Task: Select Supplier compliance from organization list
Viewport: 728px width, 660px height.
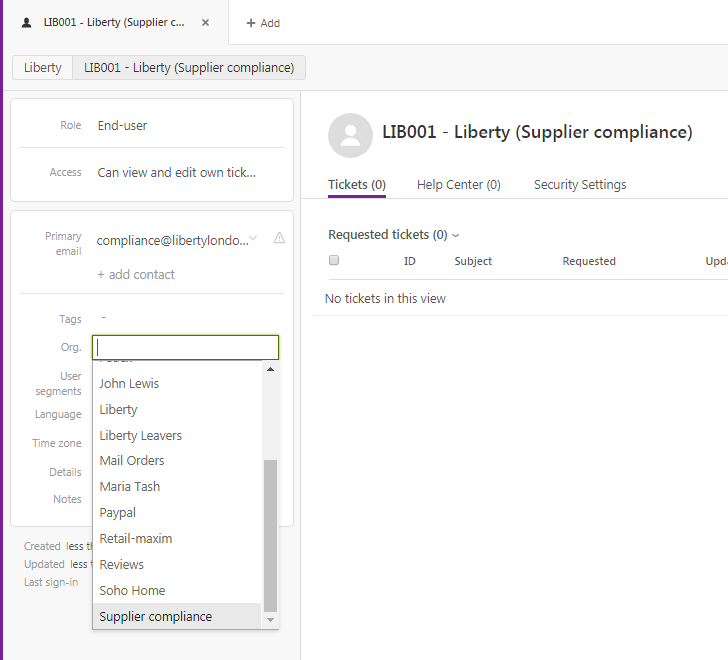Action: pos(156,617)
